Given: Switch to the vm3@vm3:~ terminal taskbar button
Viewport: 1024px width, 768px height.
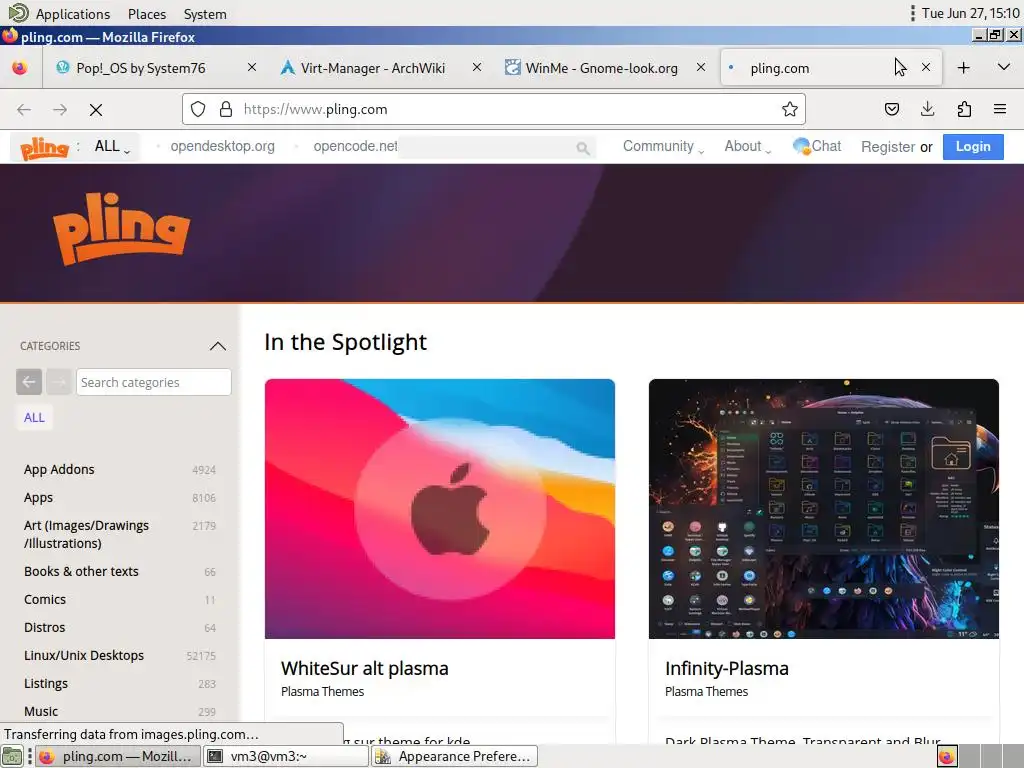Looking at the screenshot, I should point(285,756).
